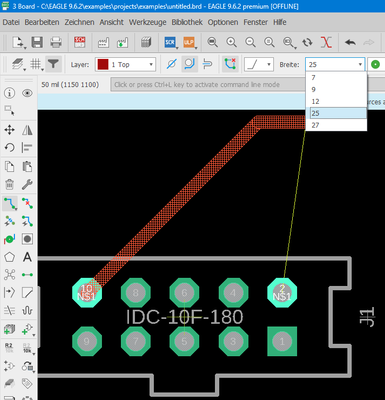The width and height of the screenshot is (385, 400).
Task: Click the zoom-to-fit magnifier icon
Action: pyautogui.click(x=212, y=42)
